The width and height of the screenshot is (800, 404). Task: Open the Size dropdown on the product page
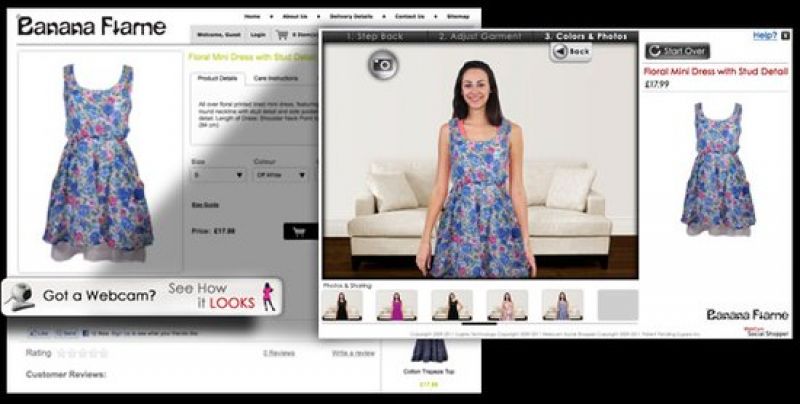click(218, 174)
